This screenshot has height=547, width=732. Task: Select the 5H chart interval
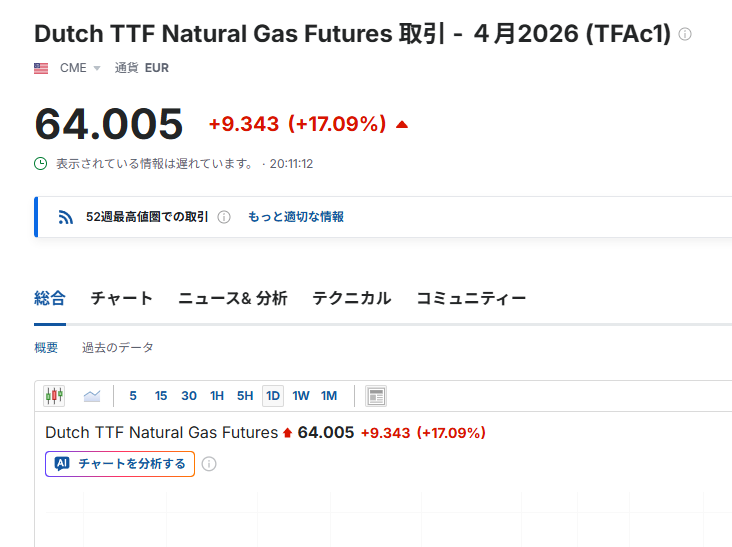245,396
